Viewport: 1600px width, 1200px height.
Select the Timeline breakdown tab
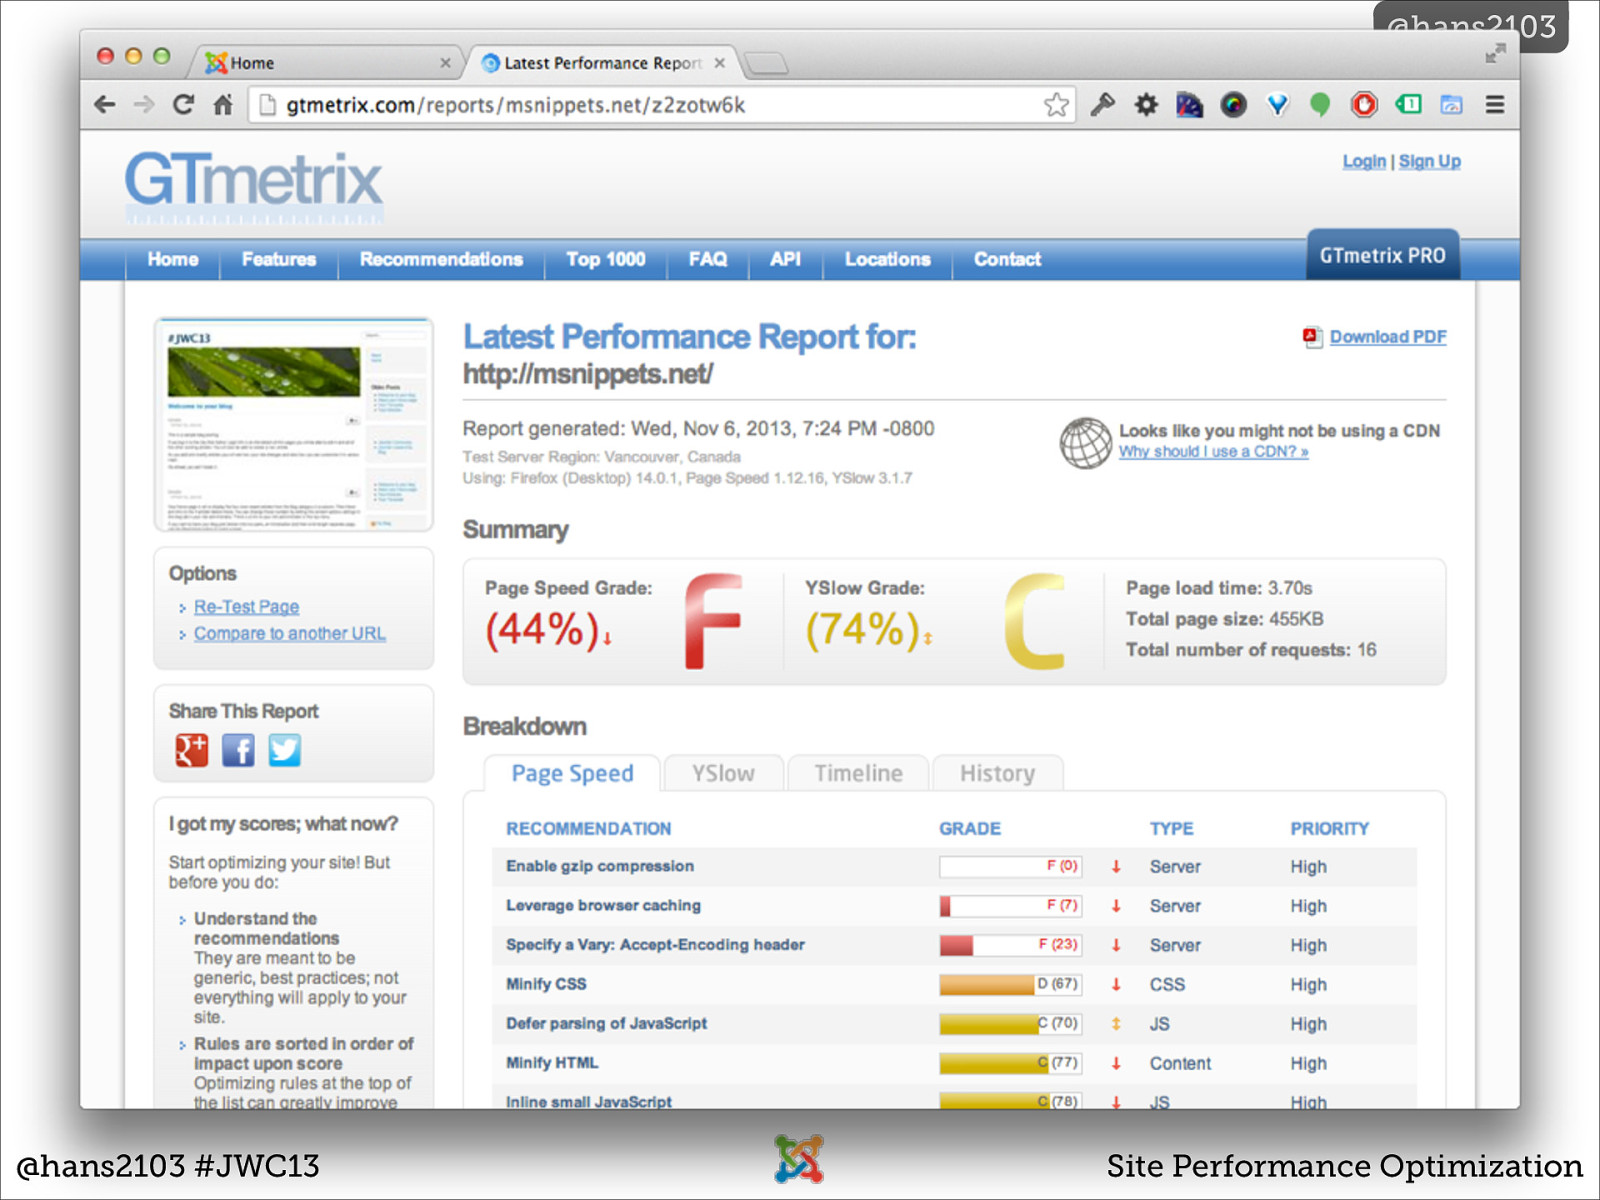858,773
